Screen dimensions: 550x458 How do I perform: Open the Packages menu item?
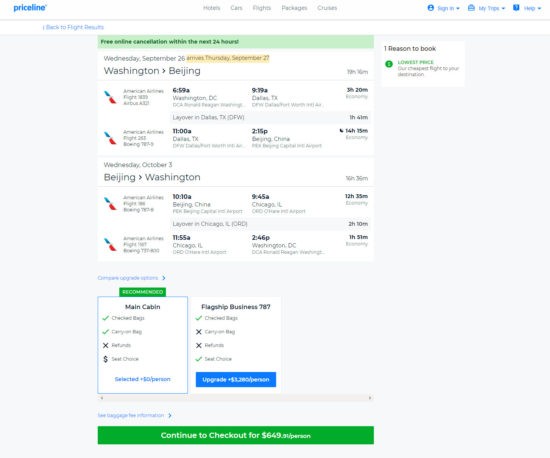pos(294,8)
